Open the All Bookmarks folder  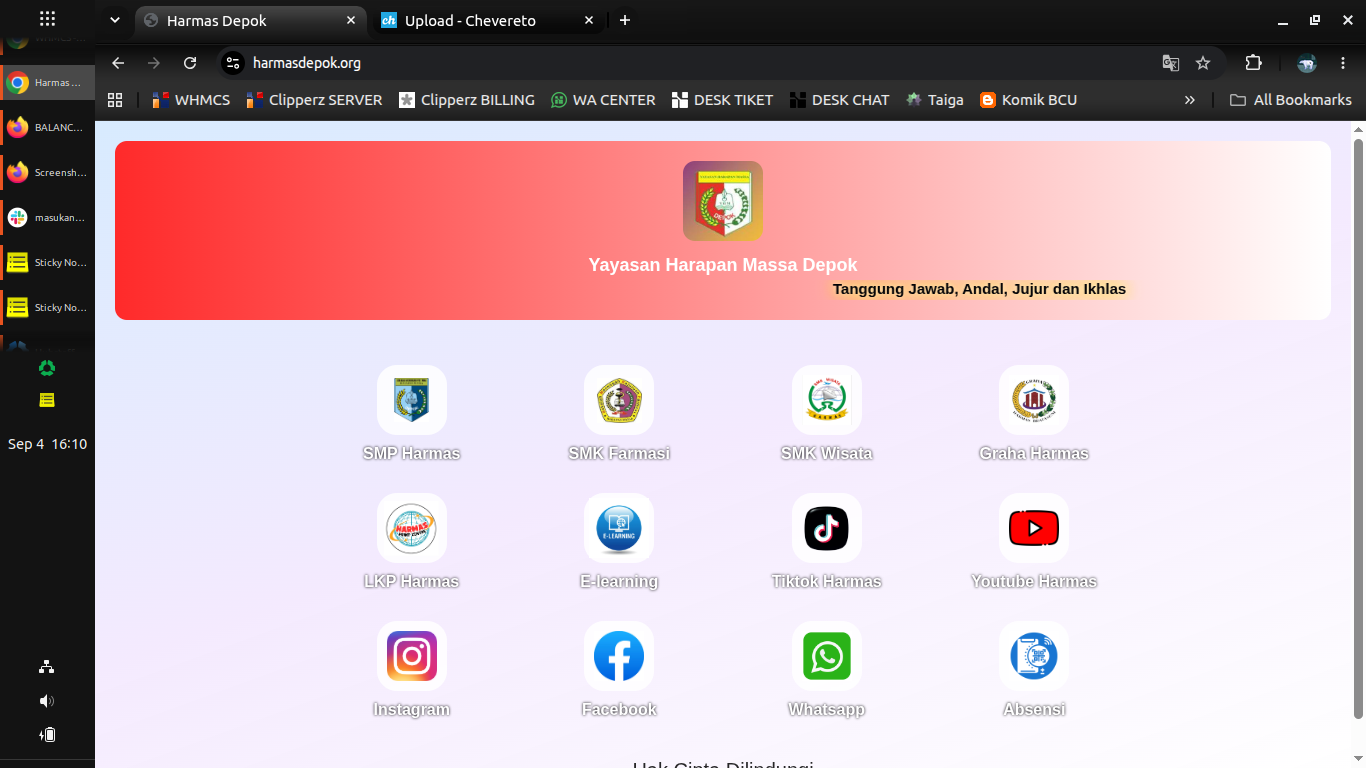[1290, 100]
